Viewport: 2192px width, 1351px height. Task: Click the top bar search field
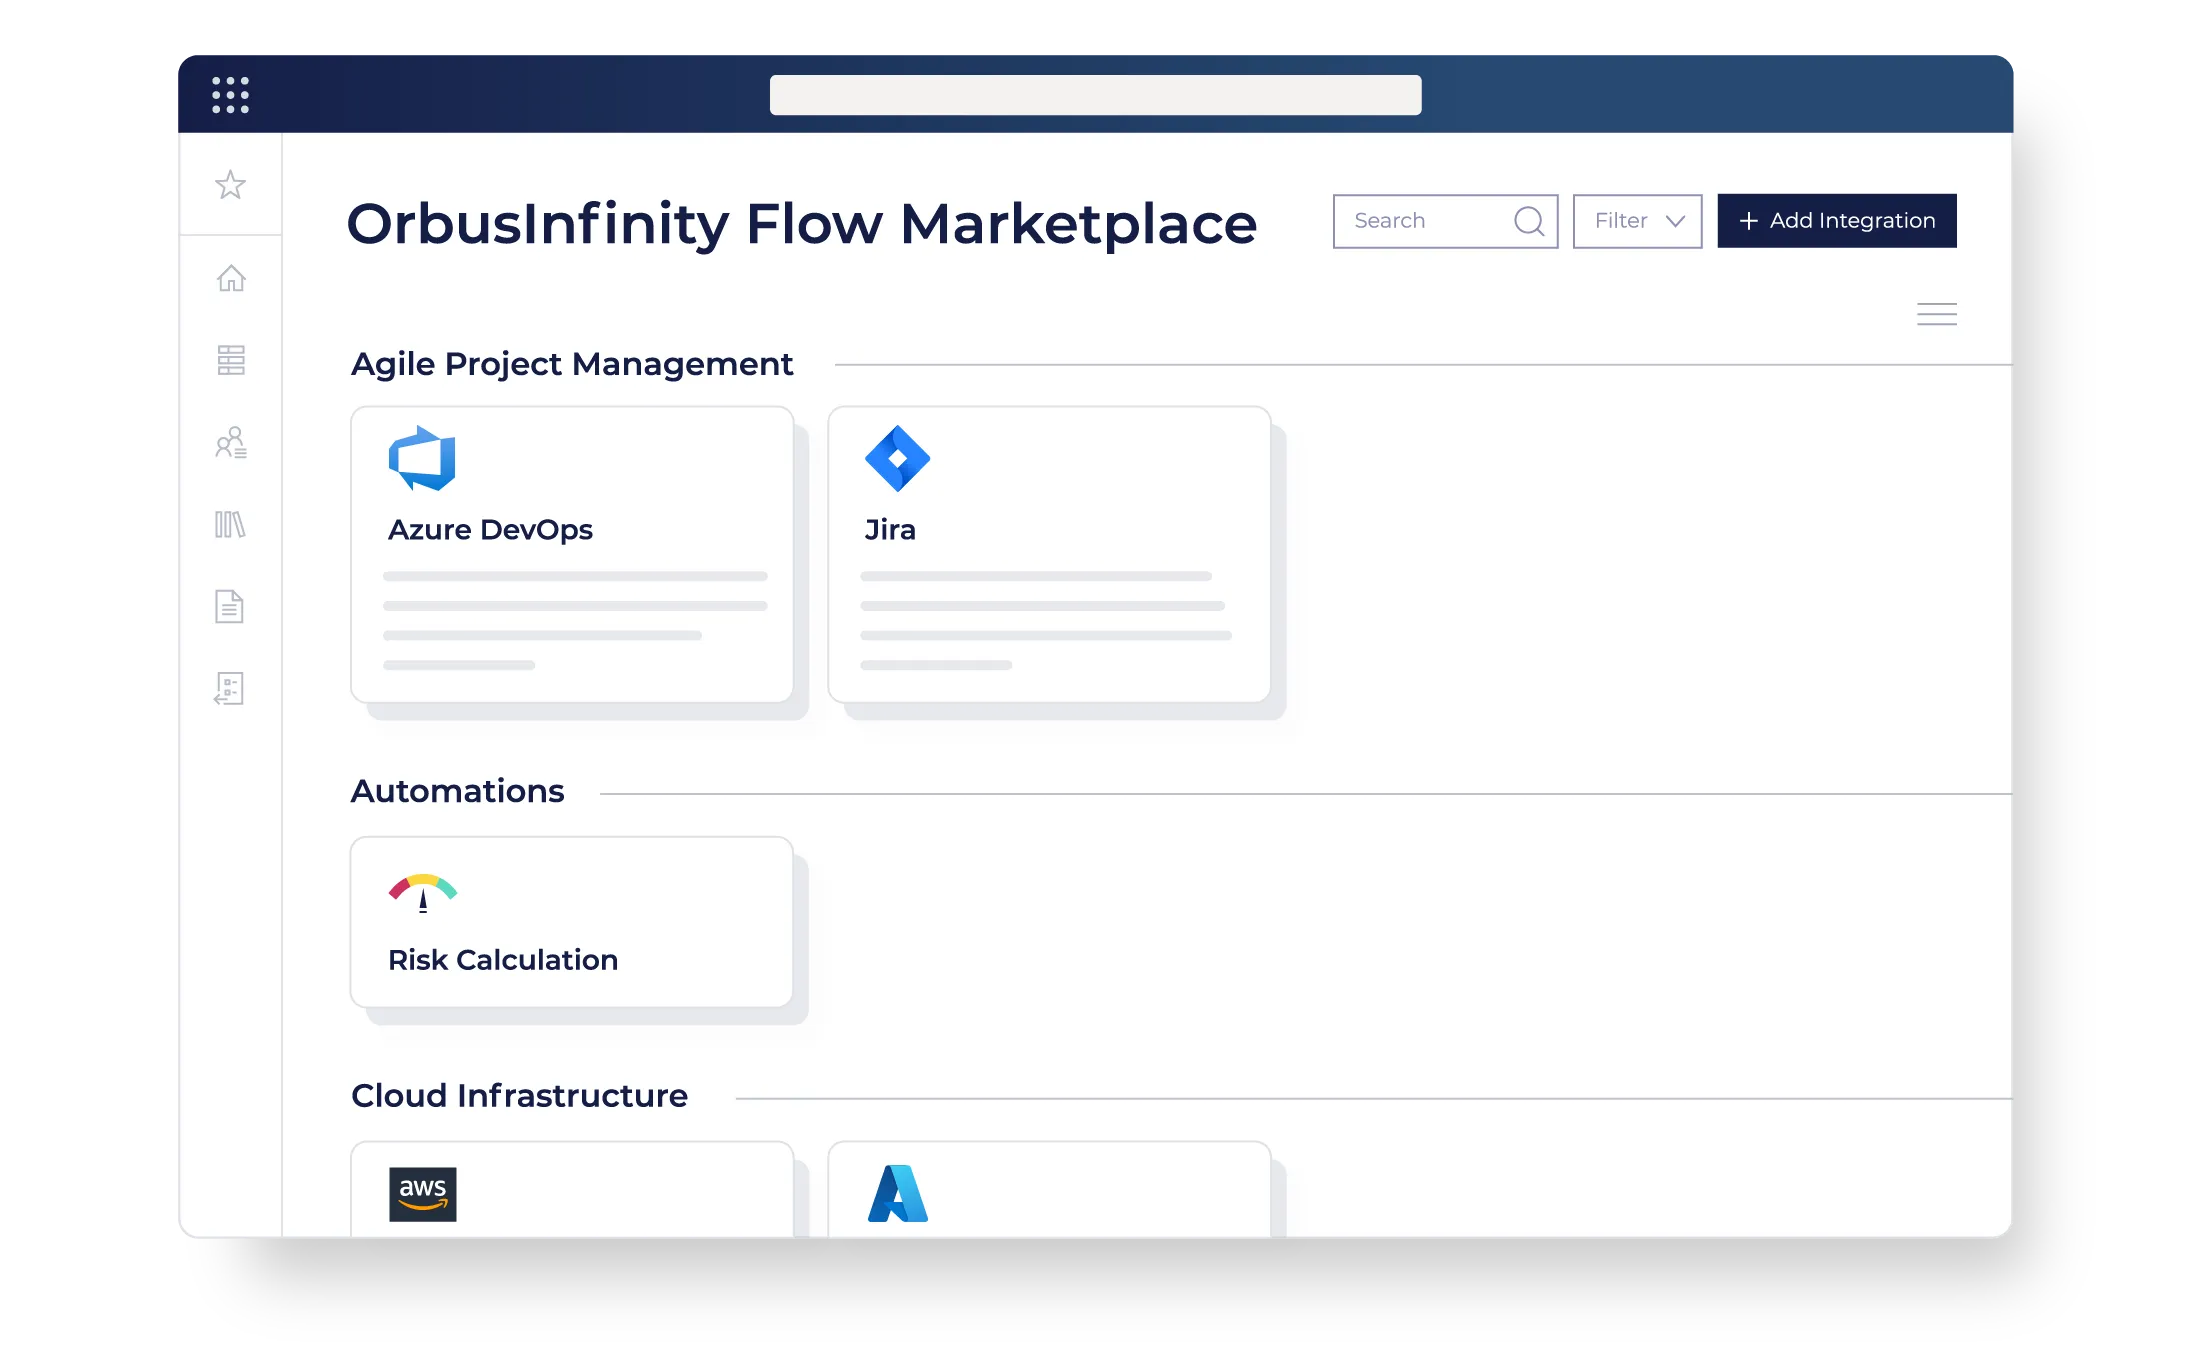[1095, 95]
